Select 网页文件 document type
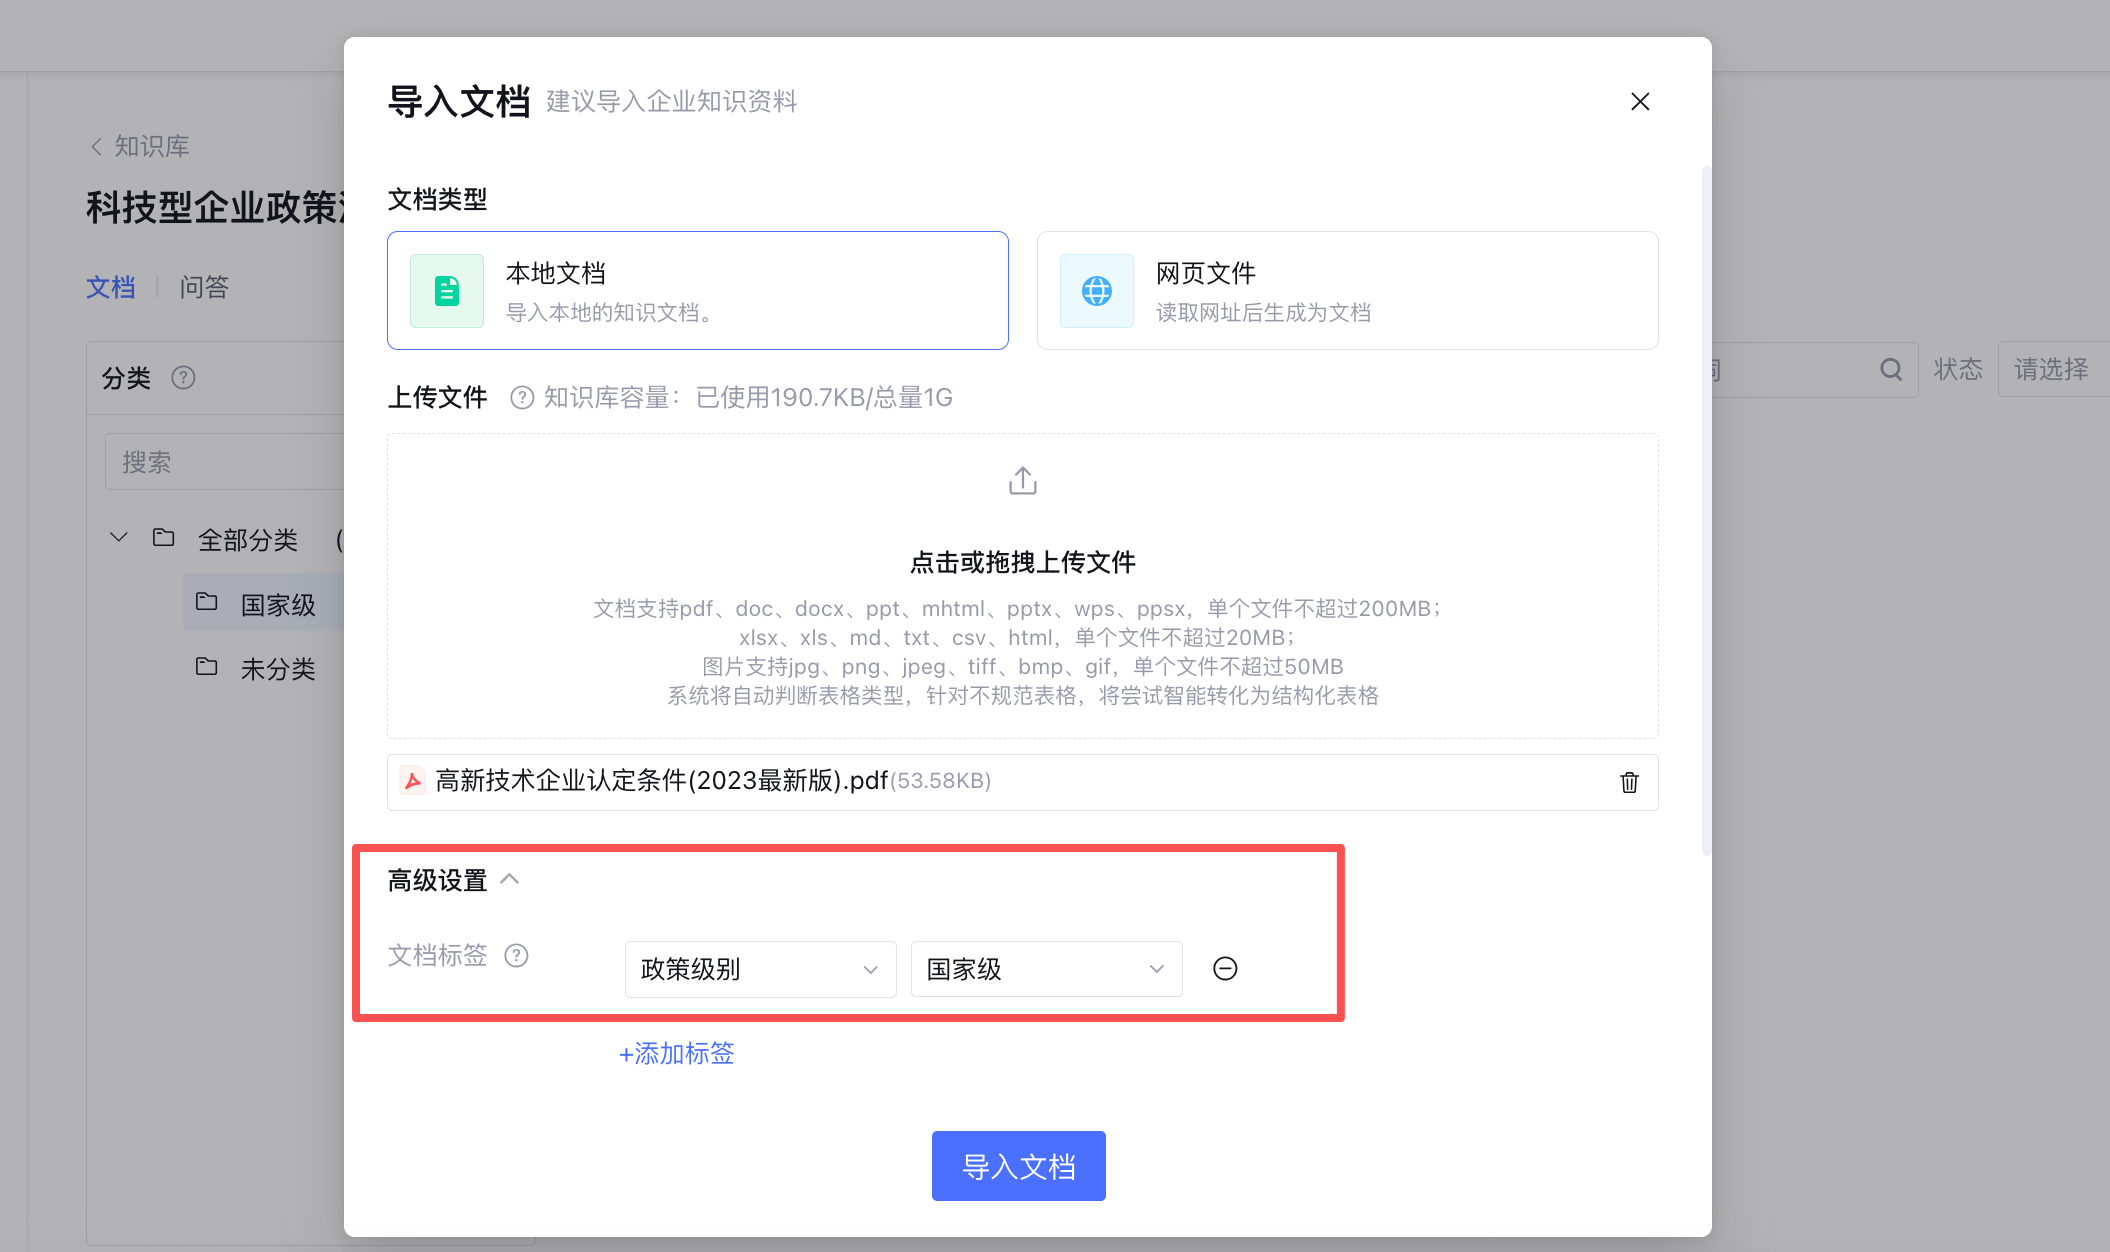This screenshot has height=1252, width=2110. (x=1347, y=290)
